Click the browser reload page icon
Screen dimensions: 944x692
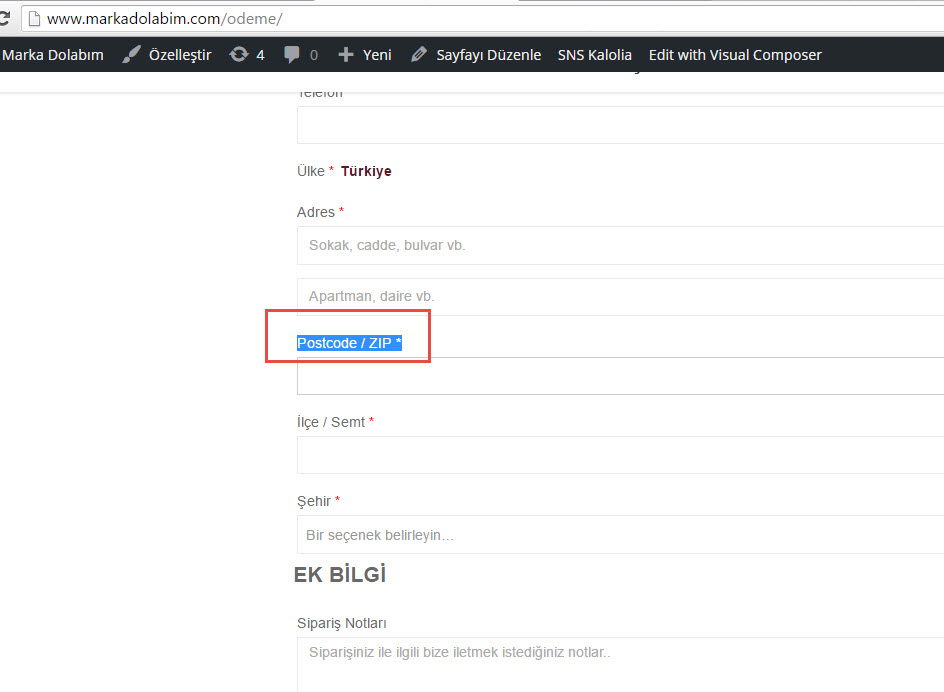coord(4,18)
